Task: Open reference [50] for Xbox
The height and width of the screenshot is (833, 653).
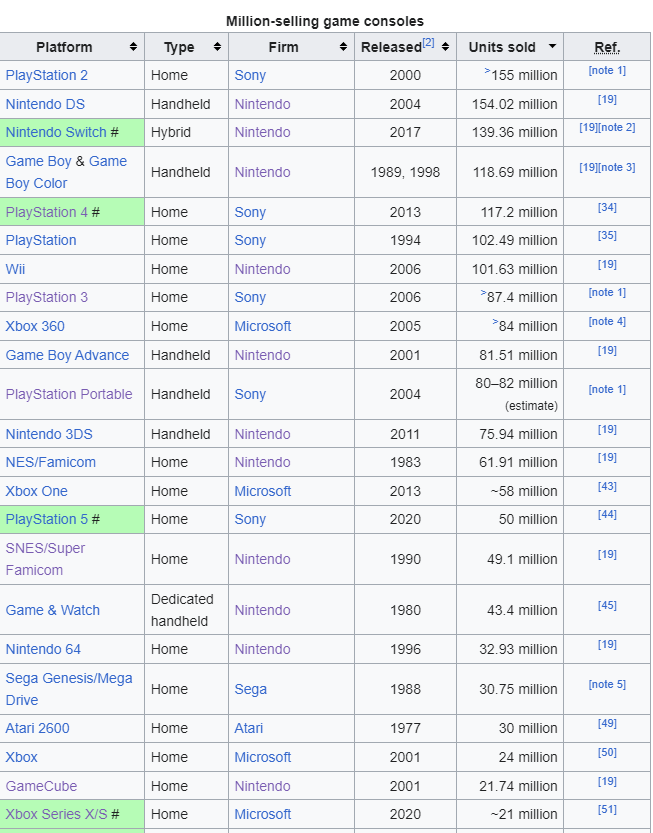Action: click(607, 752)
